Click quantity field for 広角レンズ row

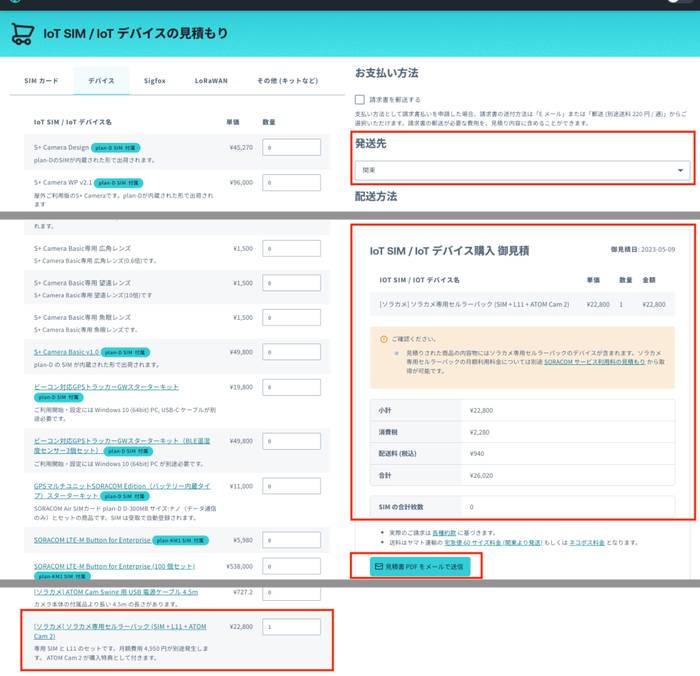tap(292, 248)
